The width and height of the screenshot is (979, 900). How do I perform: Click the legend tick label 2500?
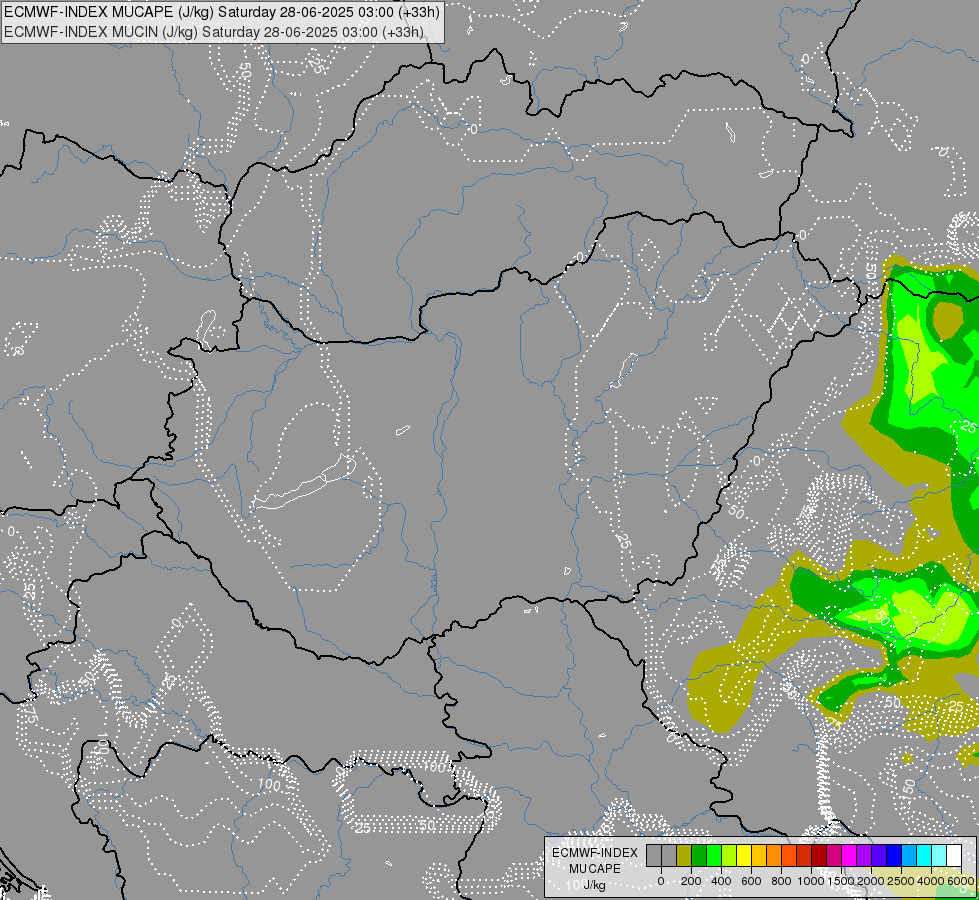point(901,881)
